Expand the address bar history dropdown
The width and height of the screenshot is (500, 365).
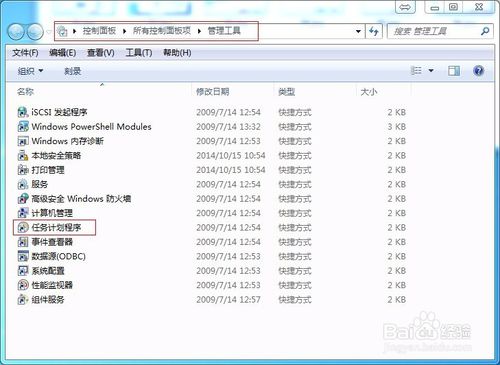click(x=358, y=32)
